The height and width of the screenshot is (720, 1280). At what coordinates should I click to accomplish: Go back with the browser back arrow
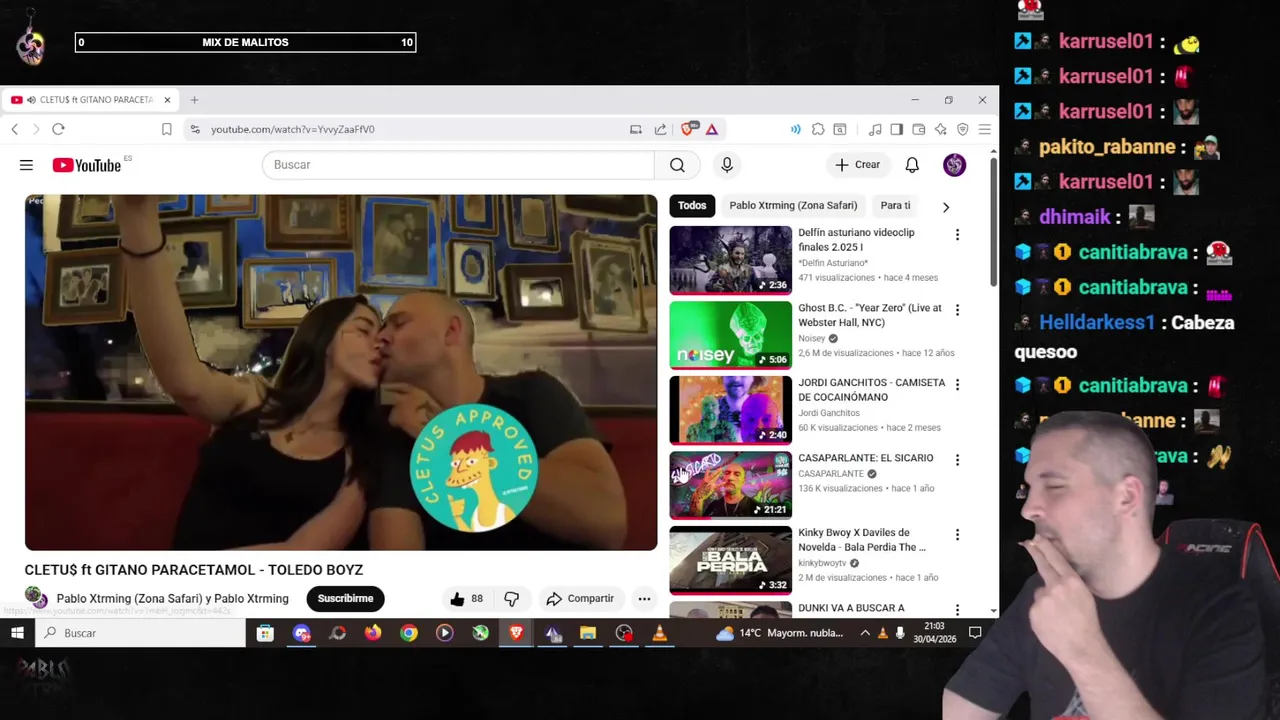point(14,129)
